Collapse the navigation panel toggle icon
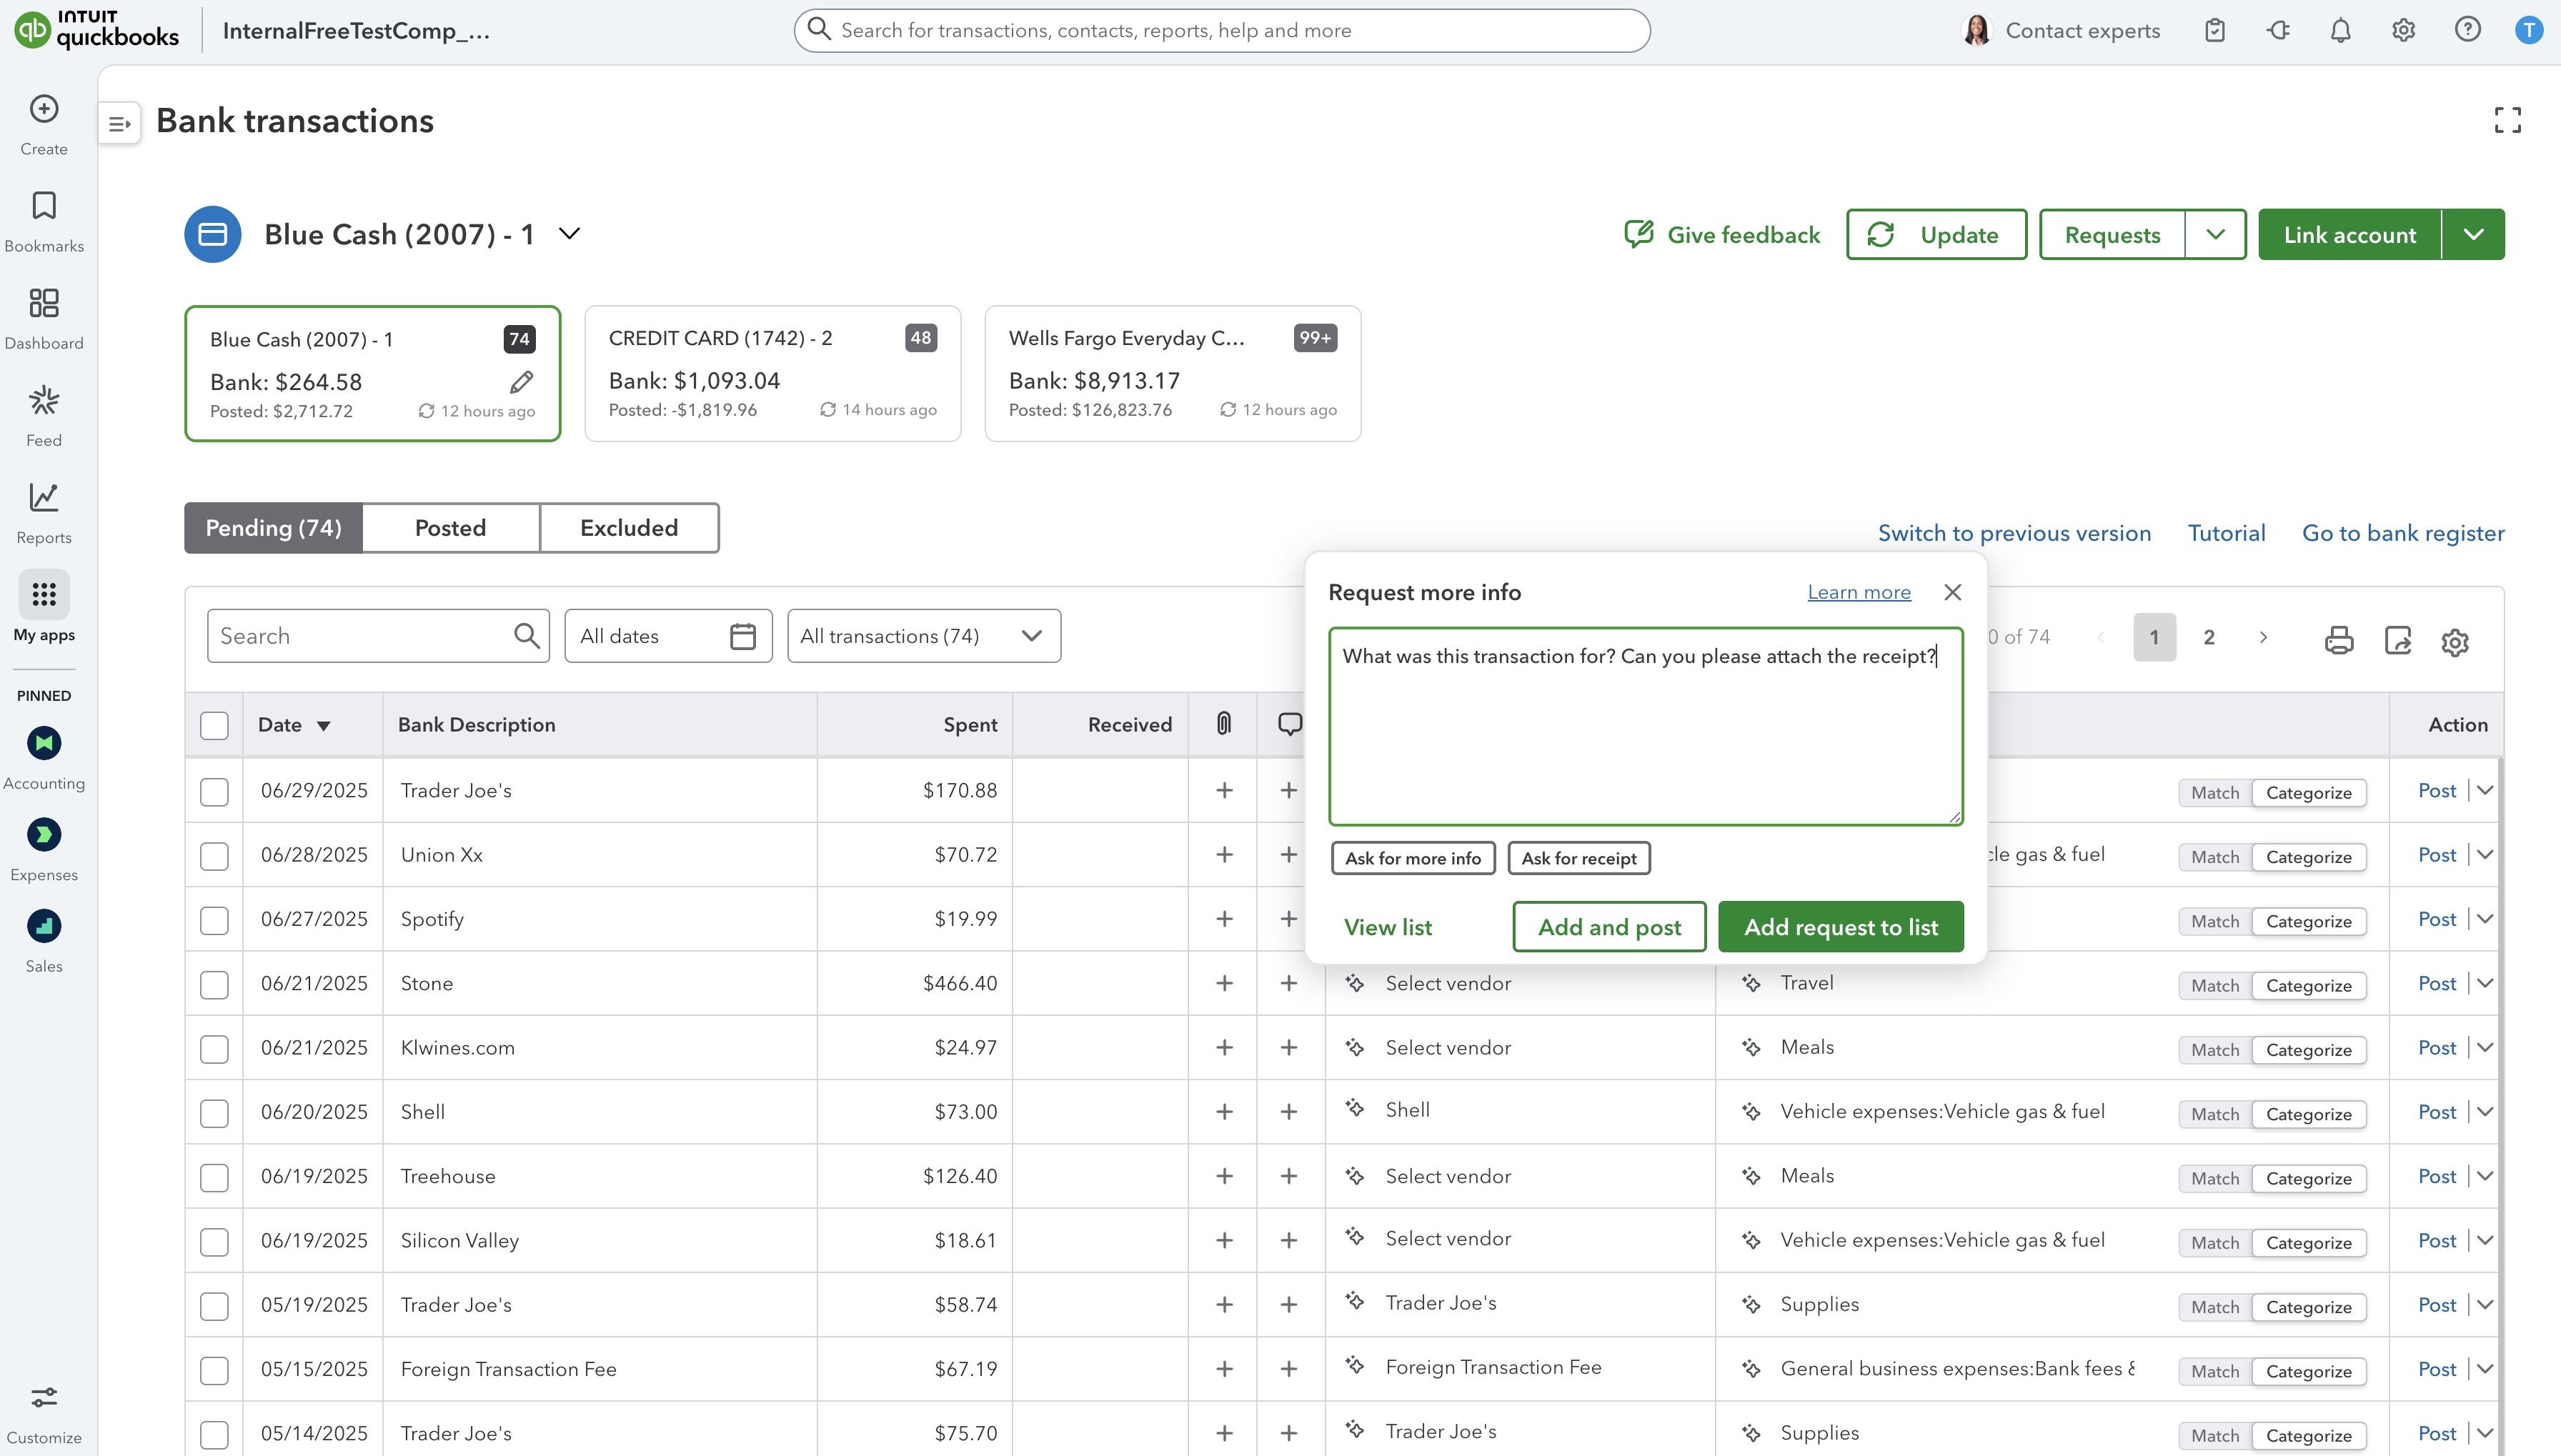 120,124
